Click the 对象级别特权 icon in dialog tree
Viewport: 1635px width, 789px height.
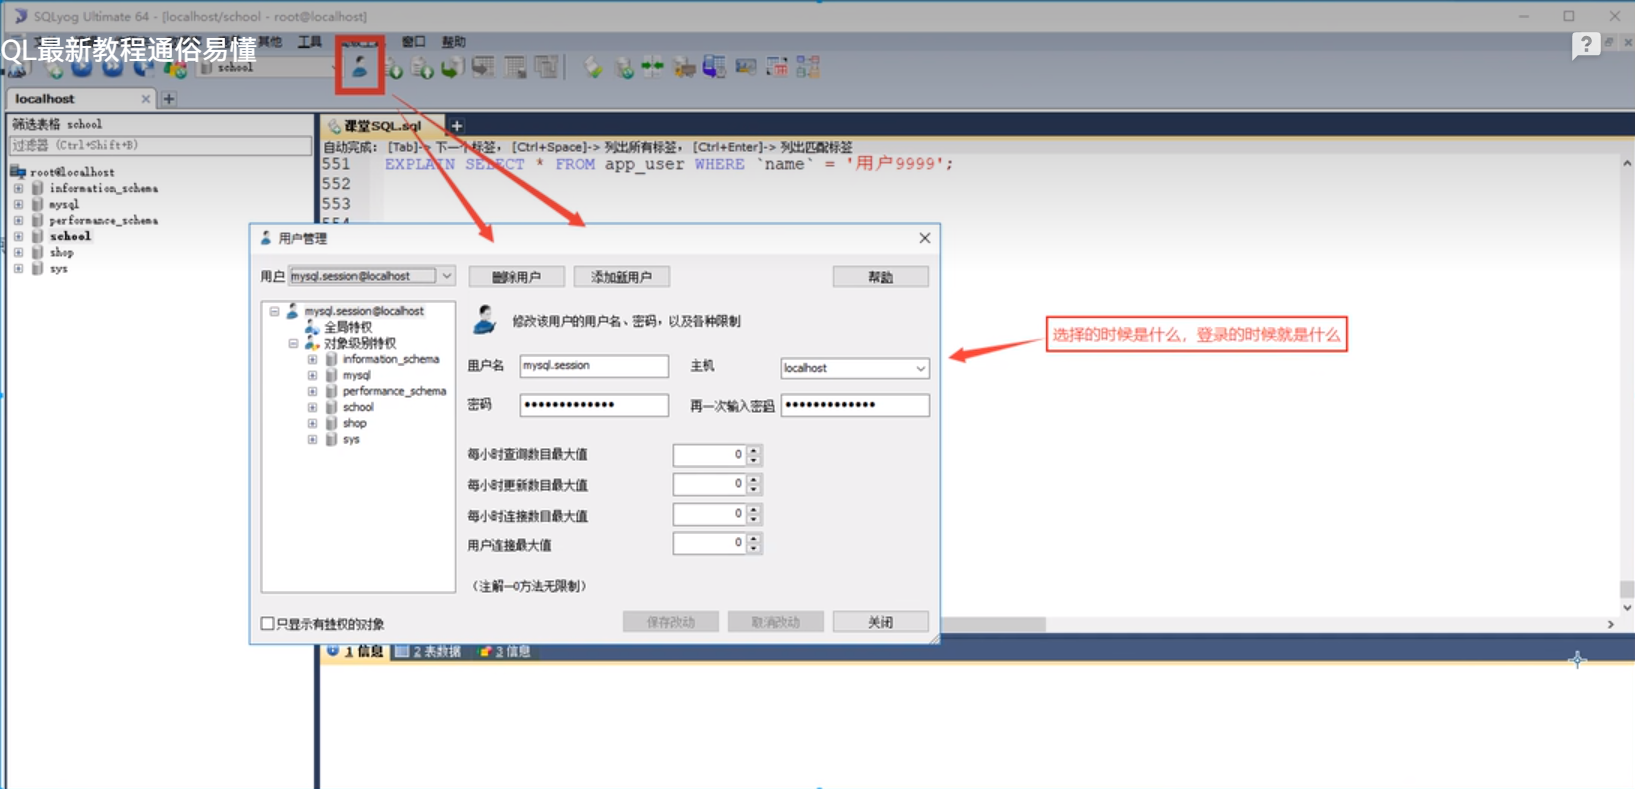(x=312, y=343)
